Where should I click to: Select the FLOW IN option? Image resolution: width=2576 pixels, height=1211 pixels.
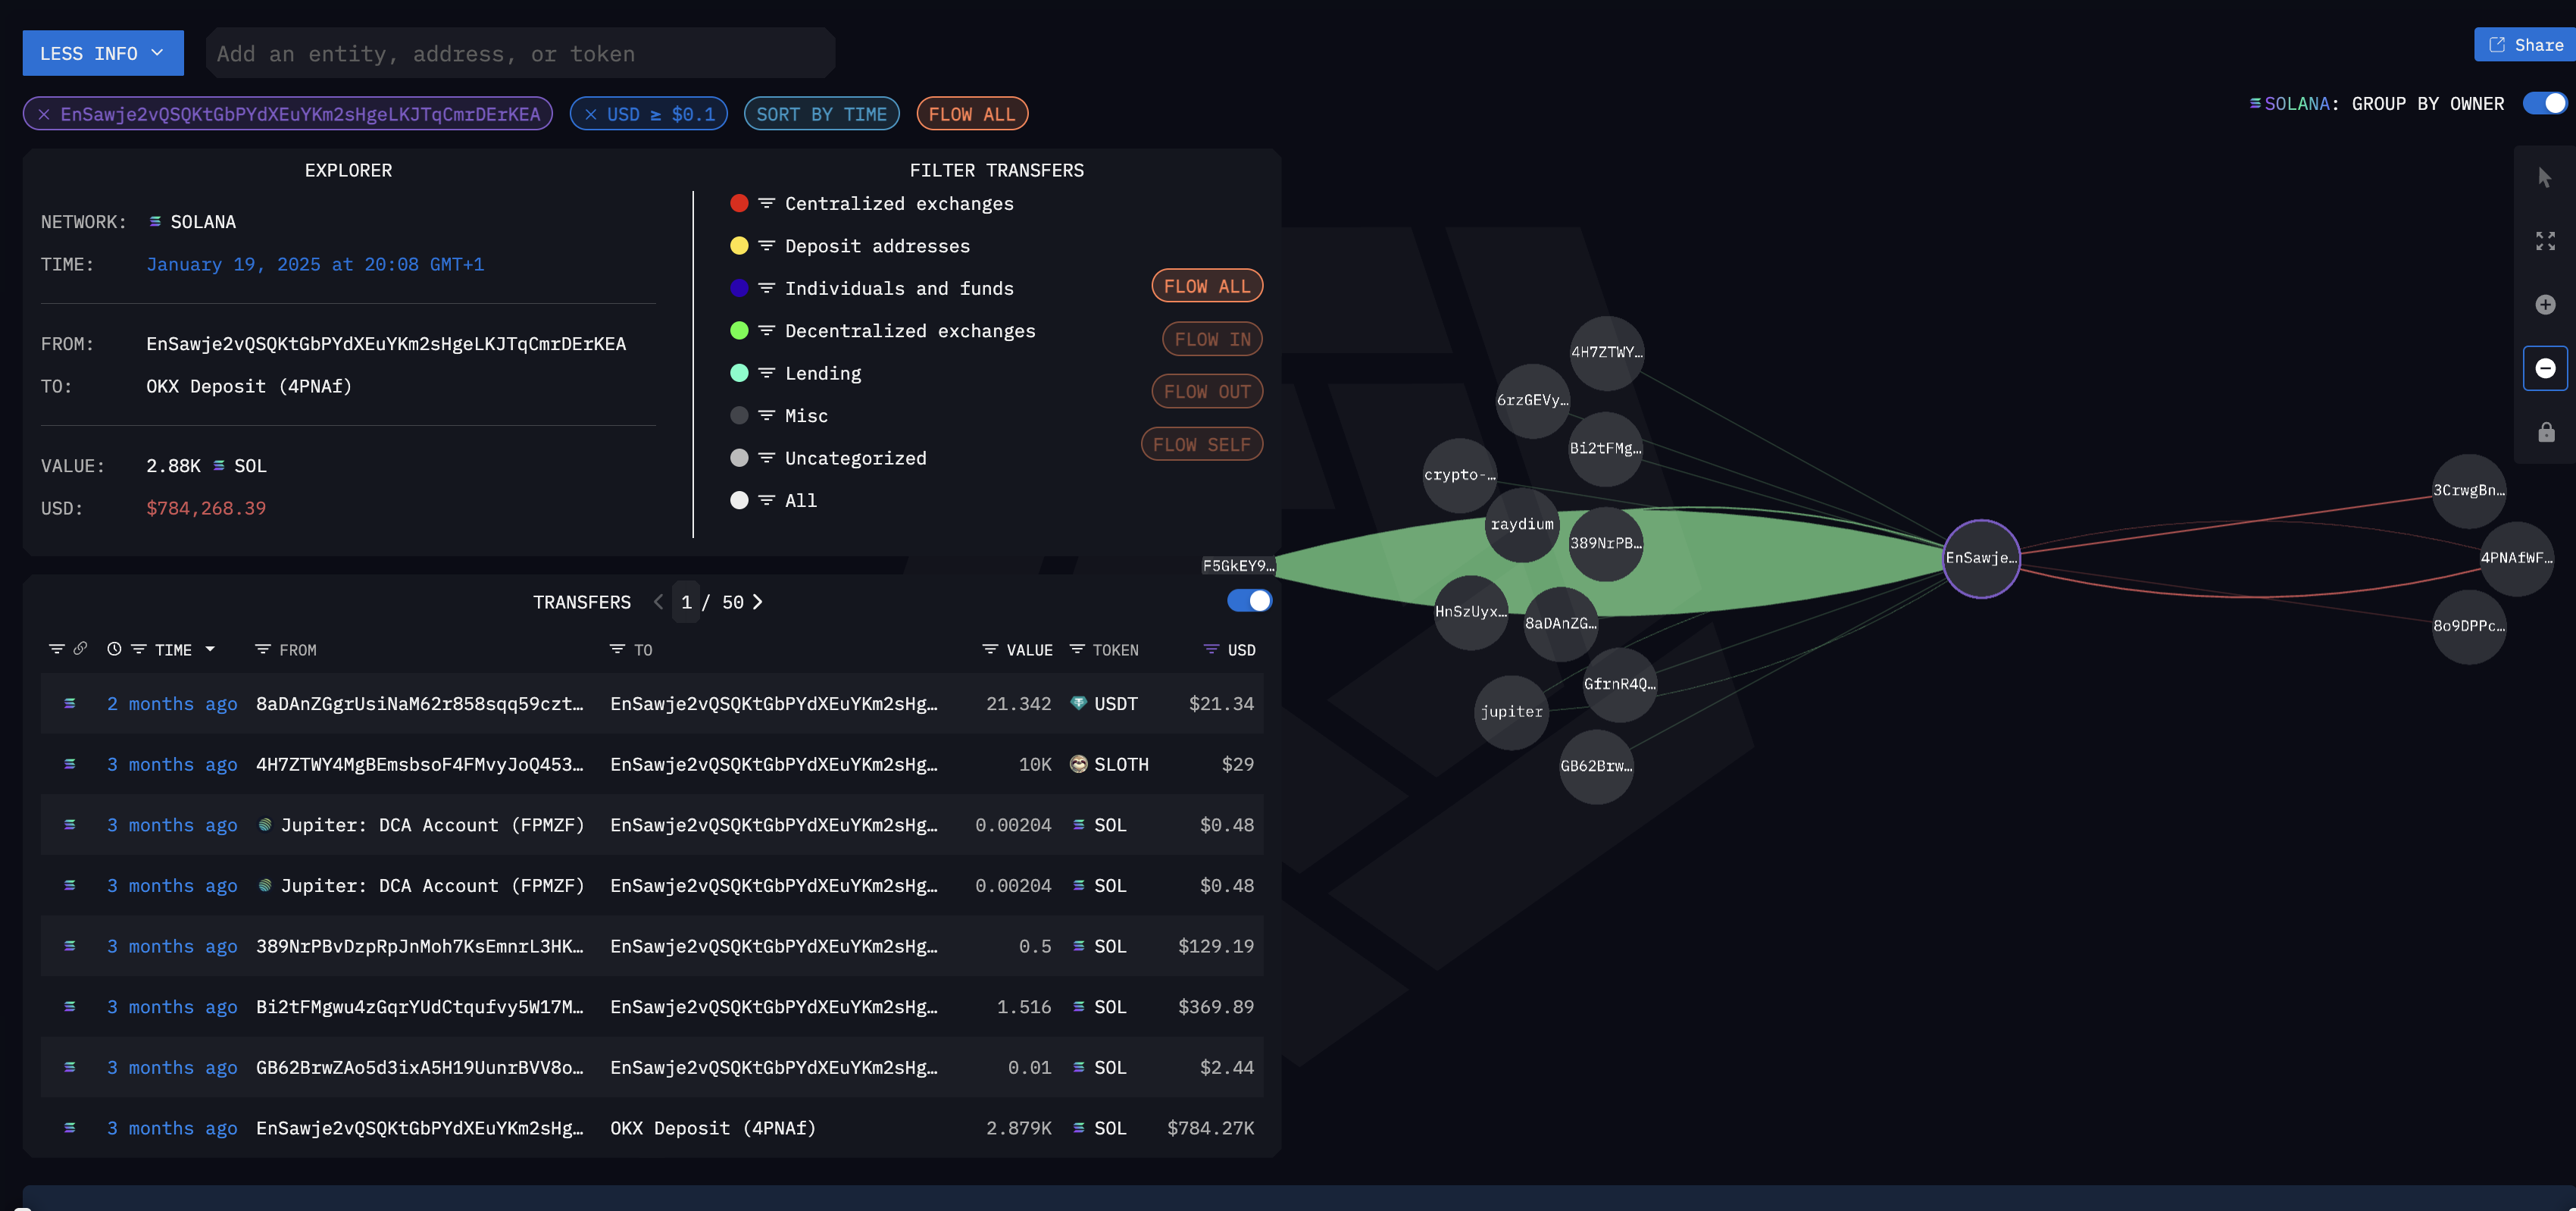coord(1212,339)
